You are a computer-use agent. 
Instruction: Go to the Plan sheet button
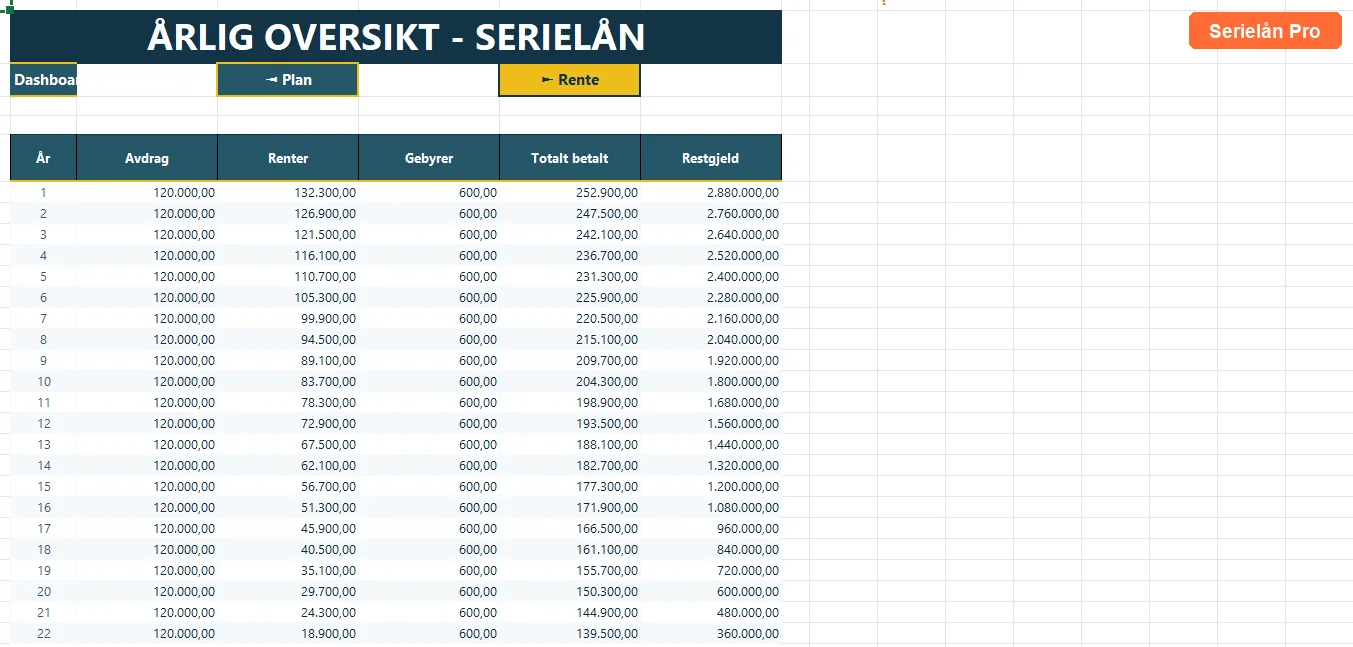[288, 80]
